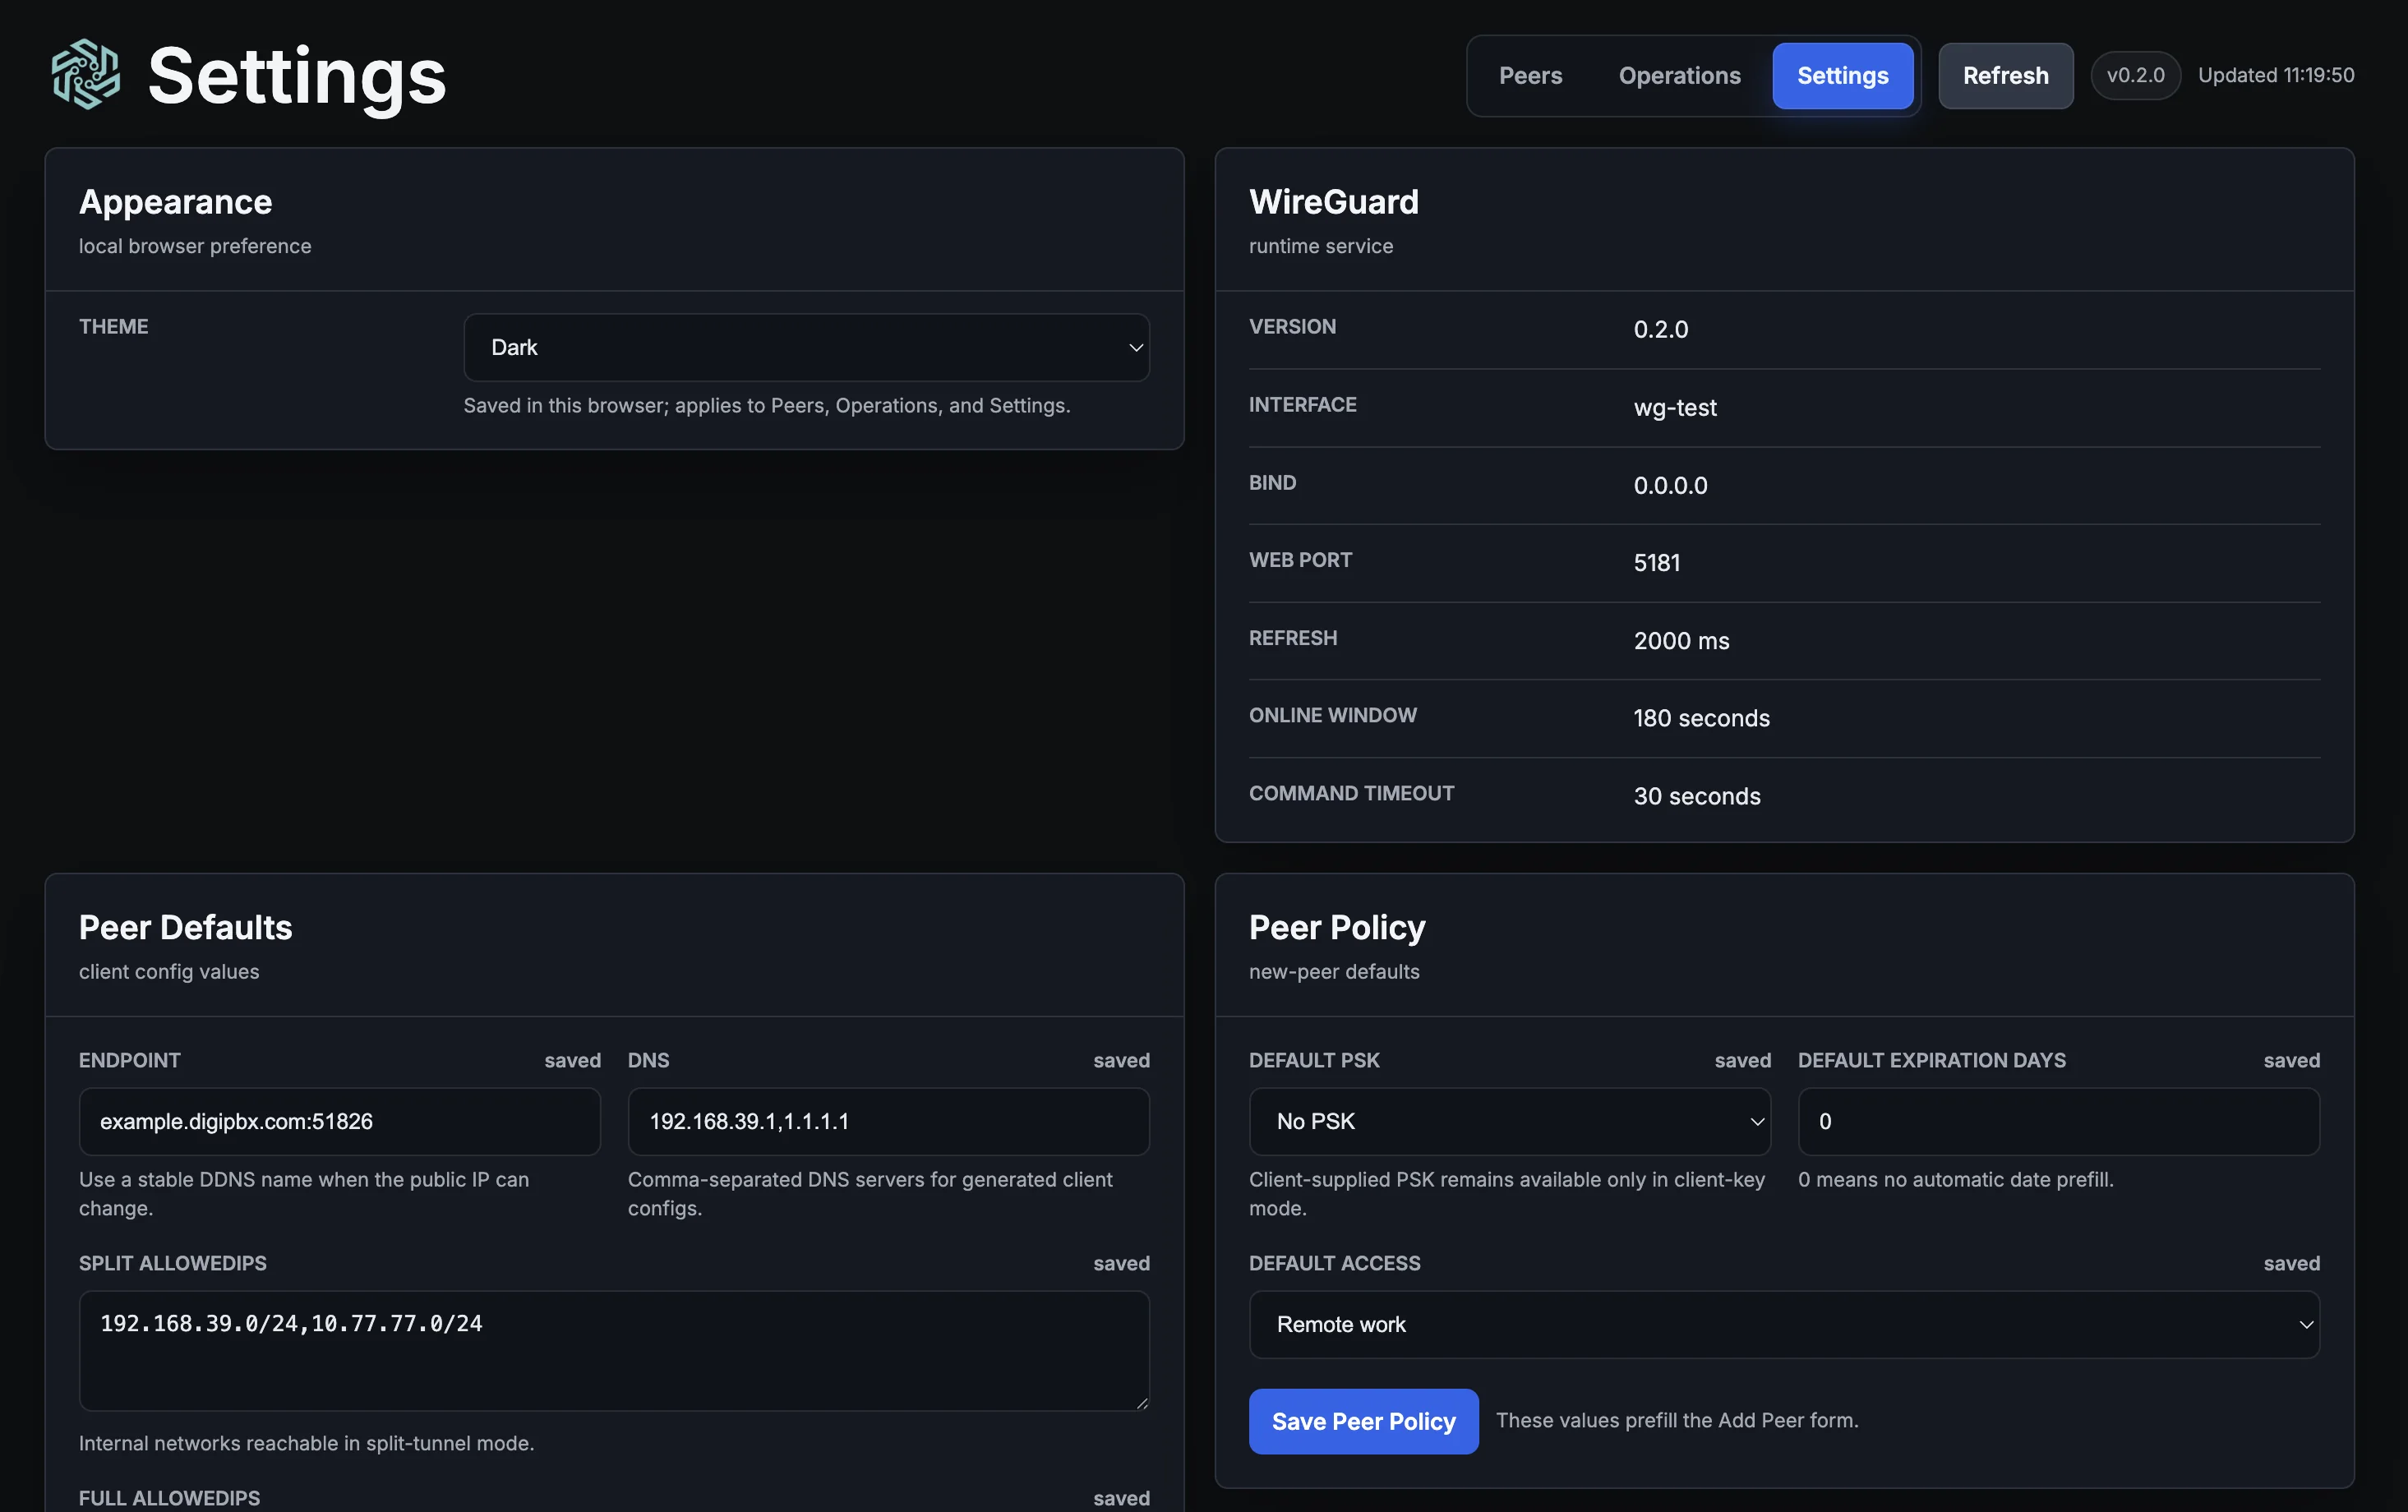Open the Theme dropdown showing Dark
Screen dimensions: 2408x1512
click(x=806, y=347)
